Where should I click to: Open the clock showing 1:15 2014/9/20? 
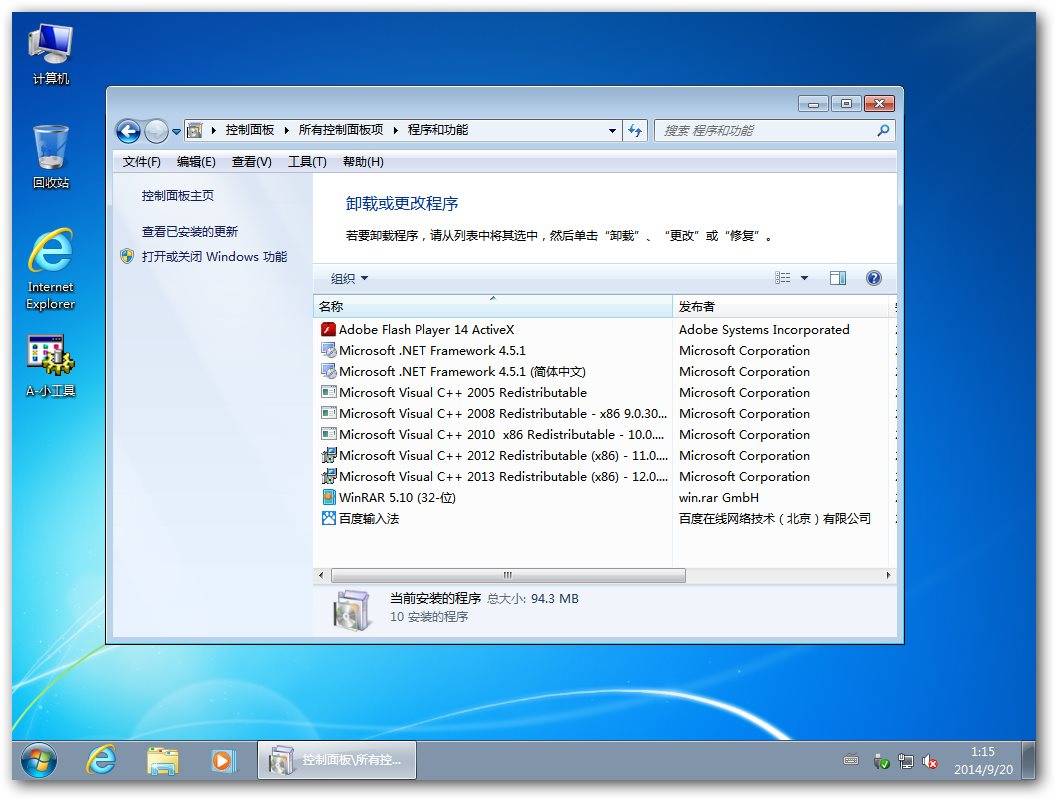coord(983,760)
